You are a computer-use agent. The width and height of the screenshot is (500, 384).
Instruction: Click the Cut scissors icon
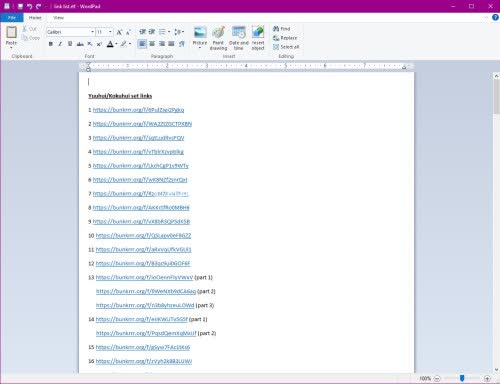tap(25, 29)
